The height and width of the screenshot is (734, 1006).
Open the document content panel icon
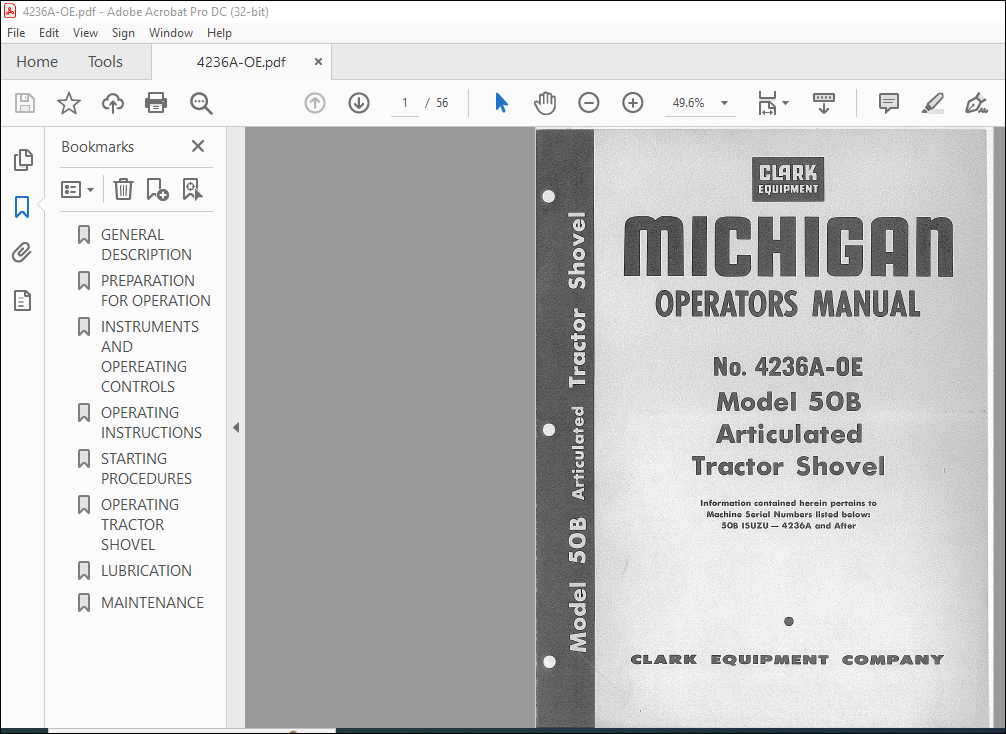22,300
